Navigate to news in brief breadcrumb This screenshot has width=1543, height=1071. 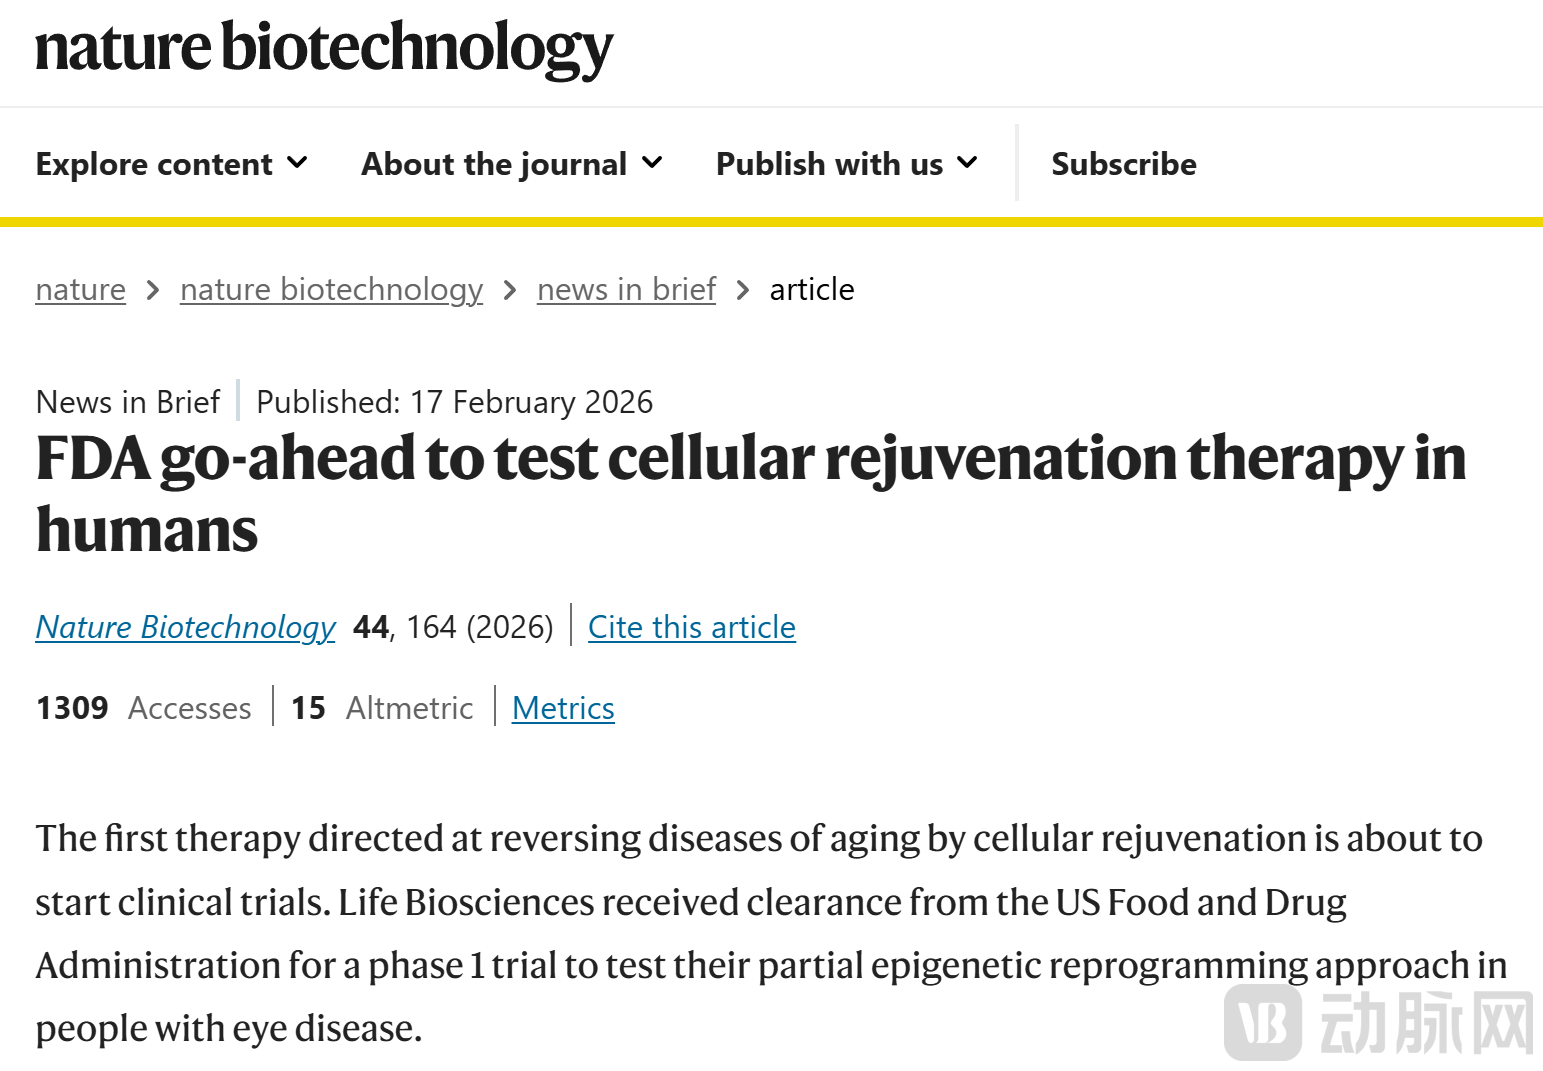coord(626,290)
